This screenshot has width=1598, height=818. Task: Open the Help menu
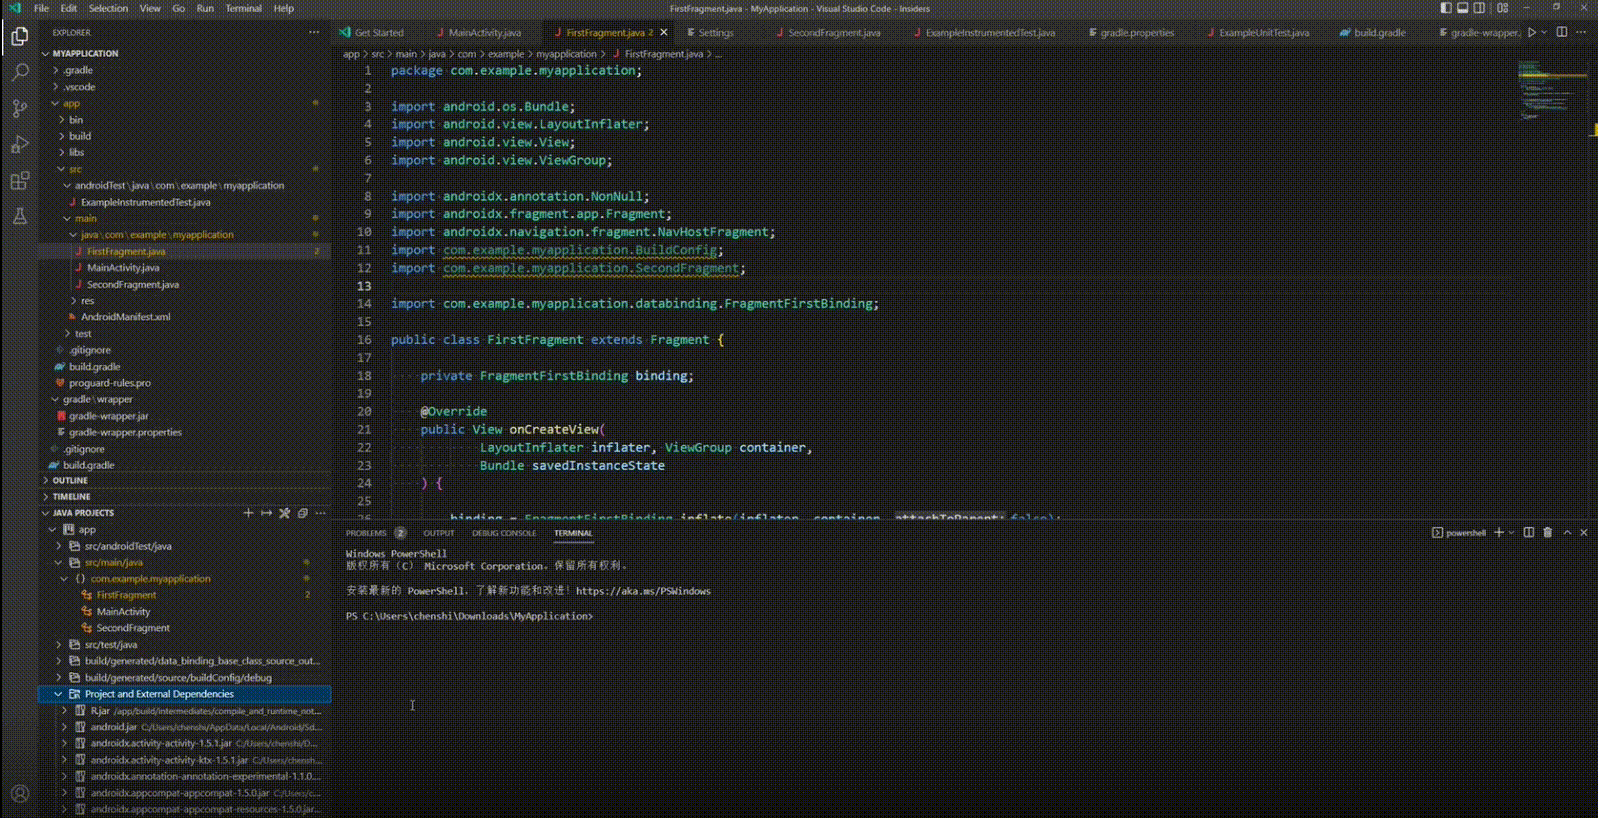[x=284, y=8]
